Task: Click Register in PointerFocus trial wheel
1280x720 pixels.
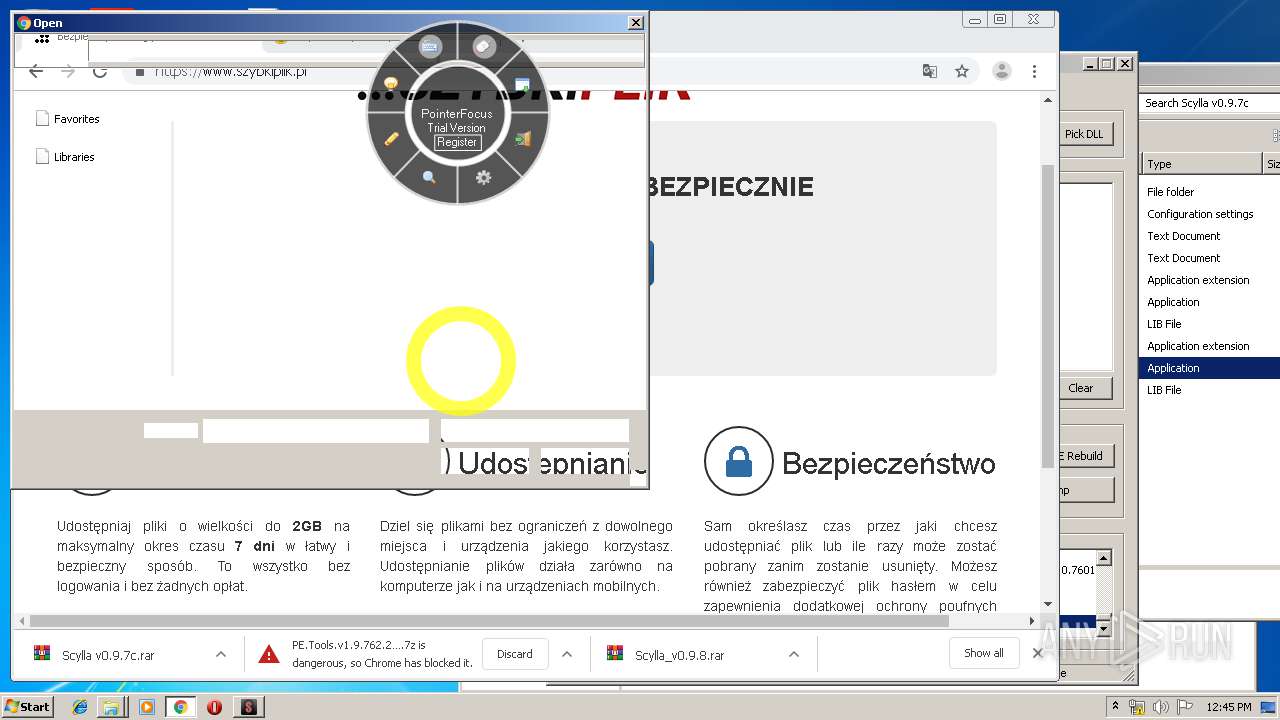Action: pyautogui.click(x=457, y=142)
